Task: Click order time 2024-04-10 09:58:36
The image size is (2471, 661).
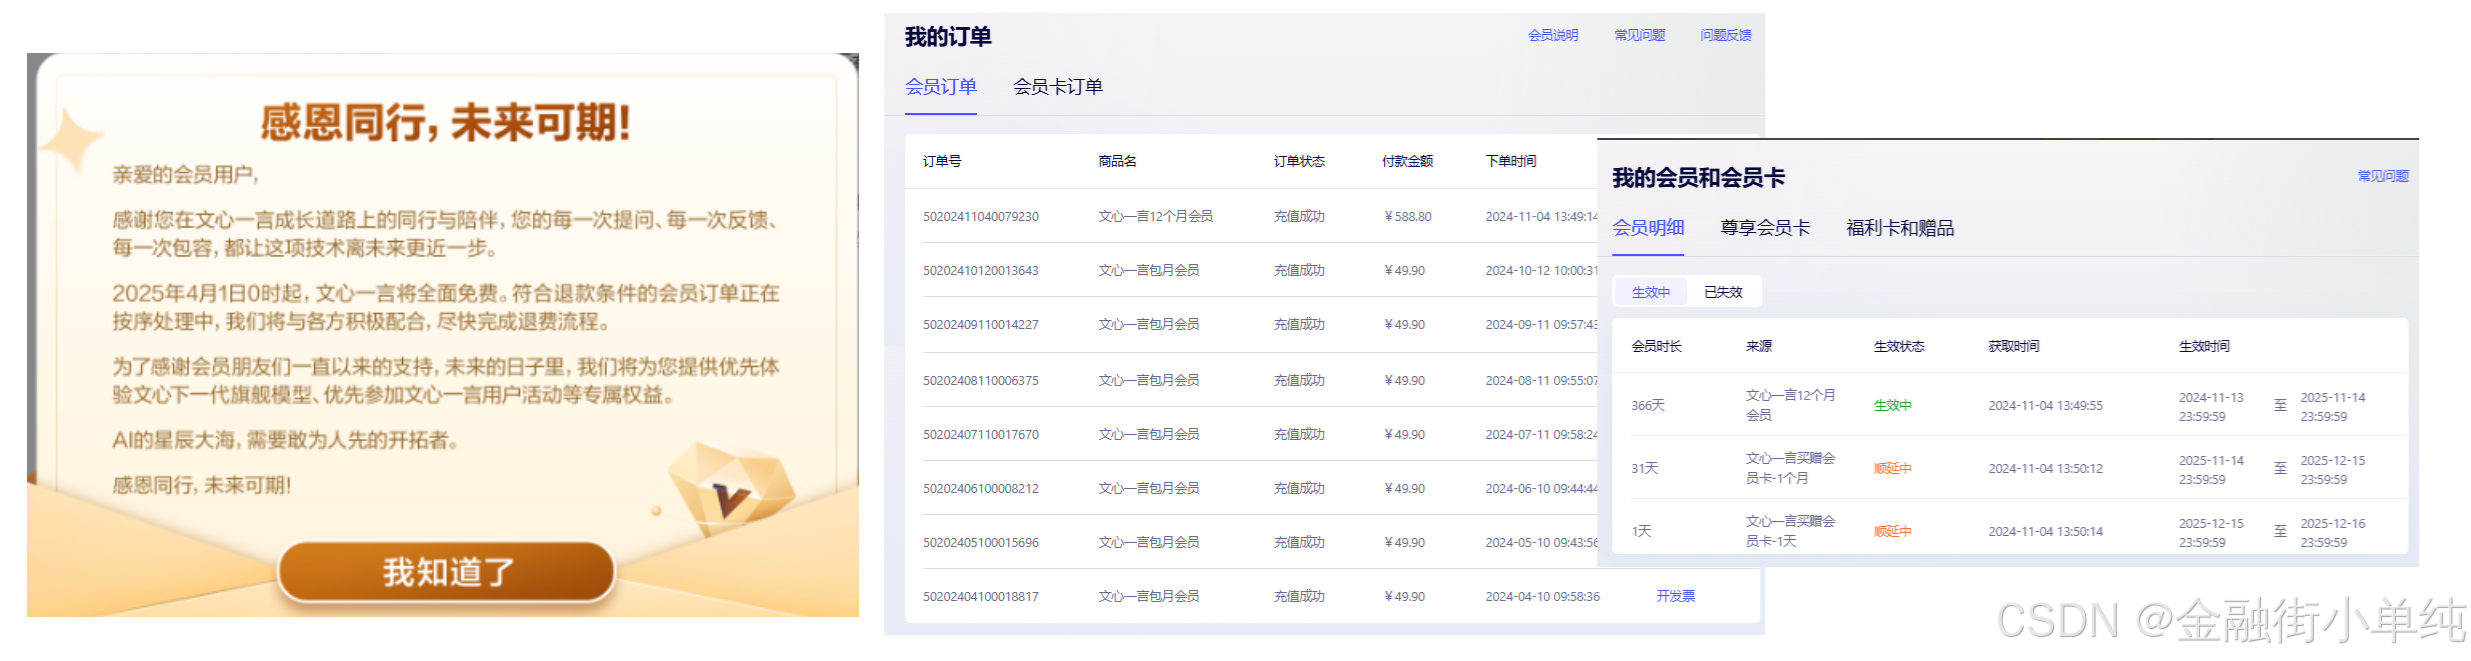Action: 1542,596
